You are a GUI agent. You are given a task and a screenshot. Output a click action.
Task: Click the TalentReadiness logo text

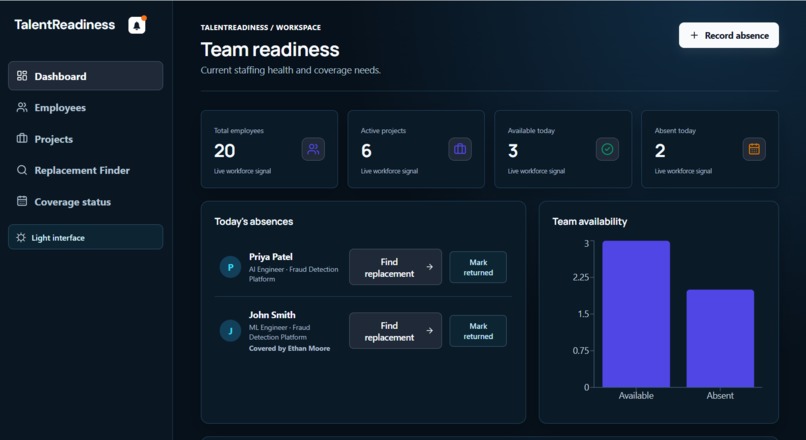[x=65, y=25]
